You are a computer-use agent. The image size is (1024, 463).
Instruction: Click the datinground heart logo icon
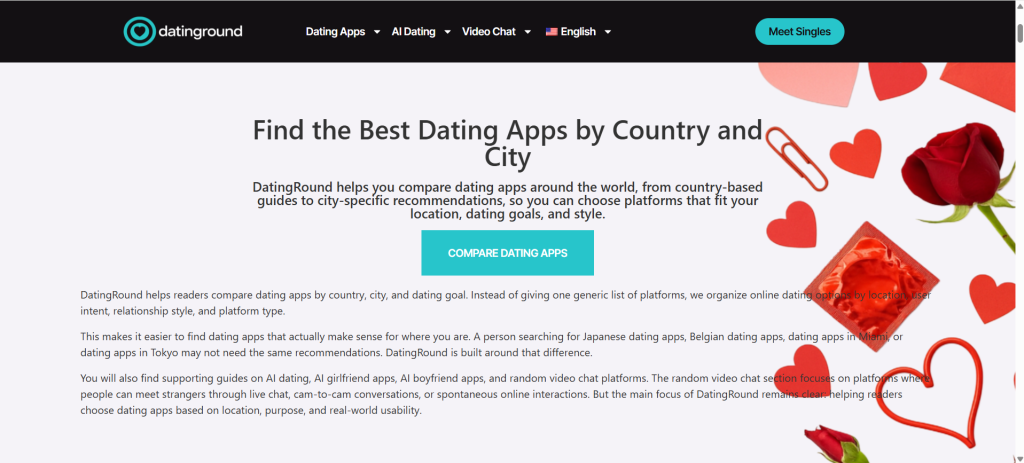click(x=139, y=31)
